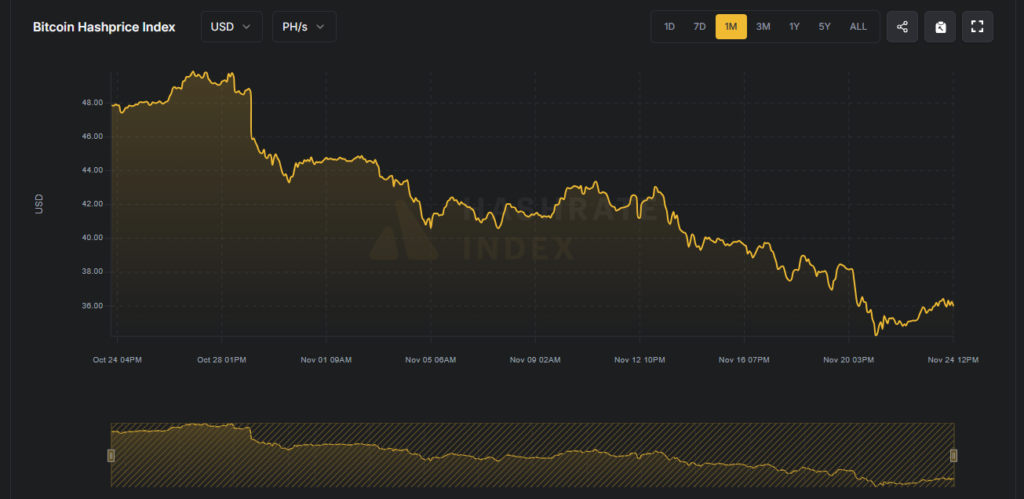
Task: Click the share chart icon
Action: (x=902, y=27)
